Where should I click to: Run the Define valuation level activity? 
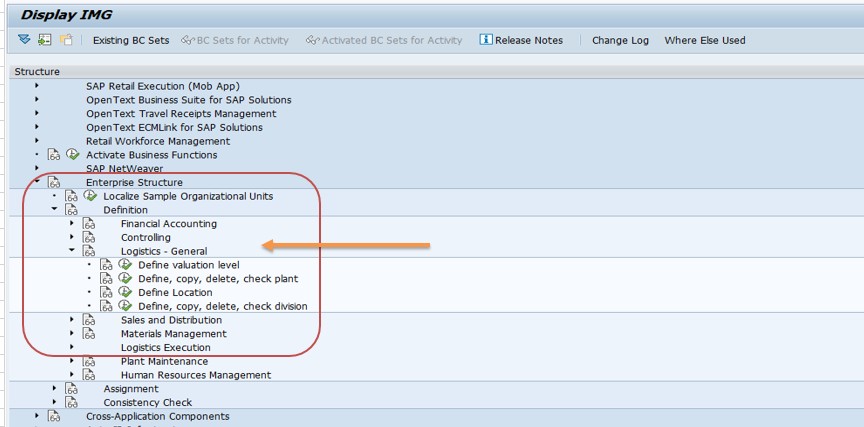pyautogui.click(x=125, y=265)
